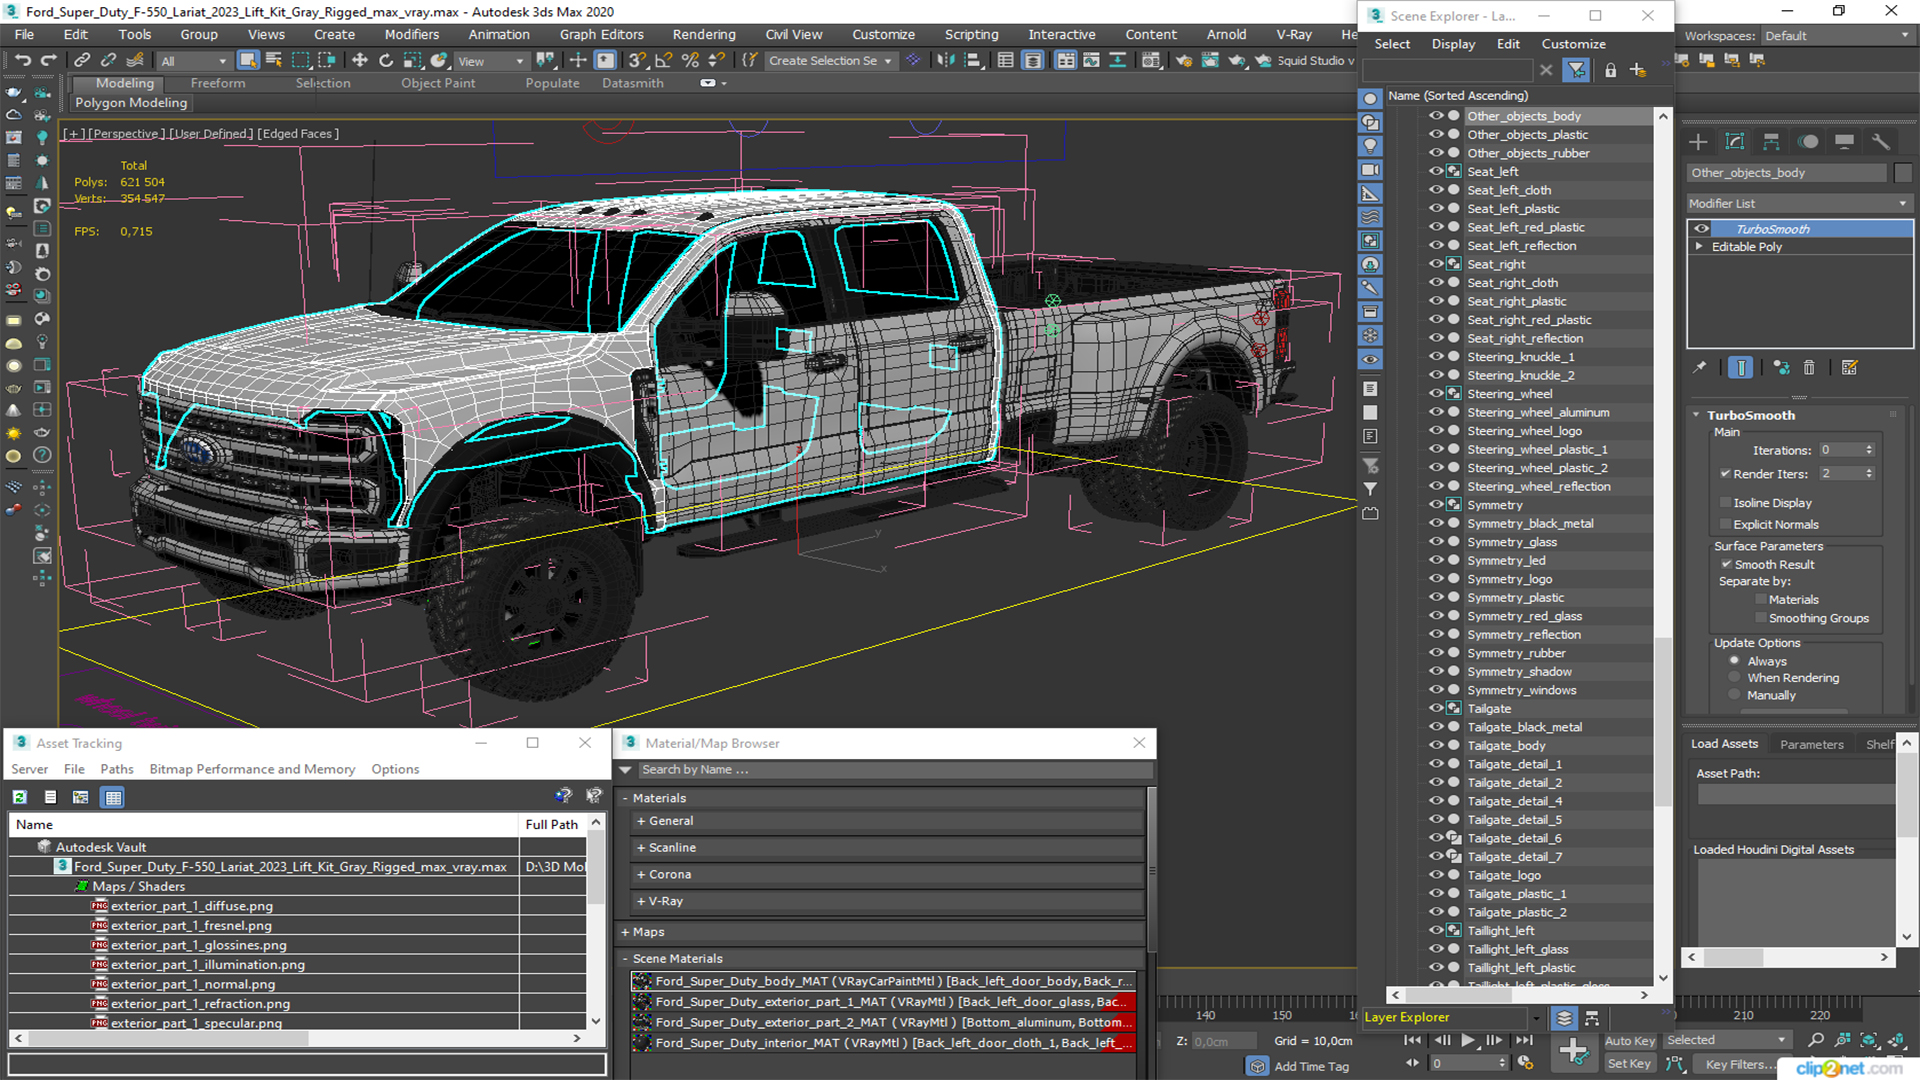Toggle display cameras filter in Scene Explorer
Image resolution: width=1920 pixels, height=1080 pixels.
click(1370, 170)
